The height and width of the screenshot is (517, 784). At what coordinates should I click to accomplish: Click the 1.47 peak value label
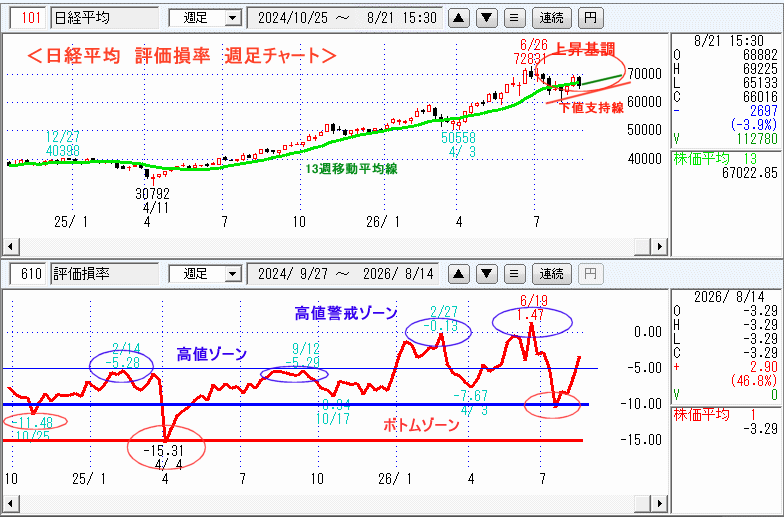coord(530,315)
